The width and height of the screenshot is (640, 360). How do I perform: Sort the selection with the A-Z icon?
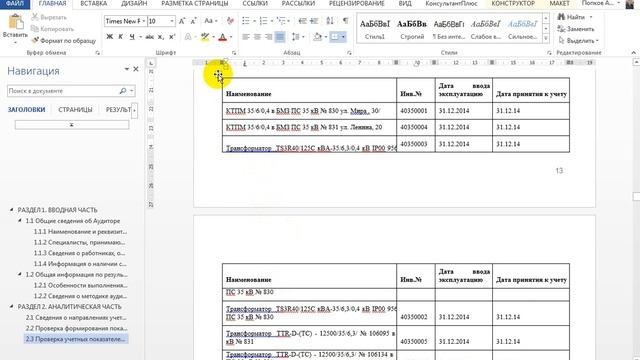pos(330,21)
